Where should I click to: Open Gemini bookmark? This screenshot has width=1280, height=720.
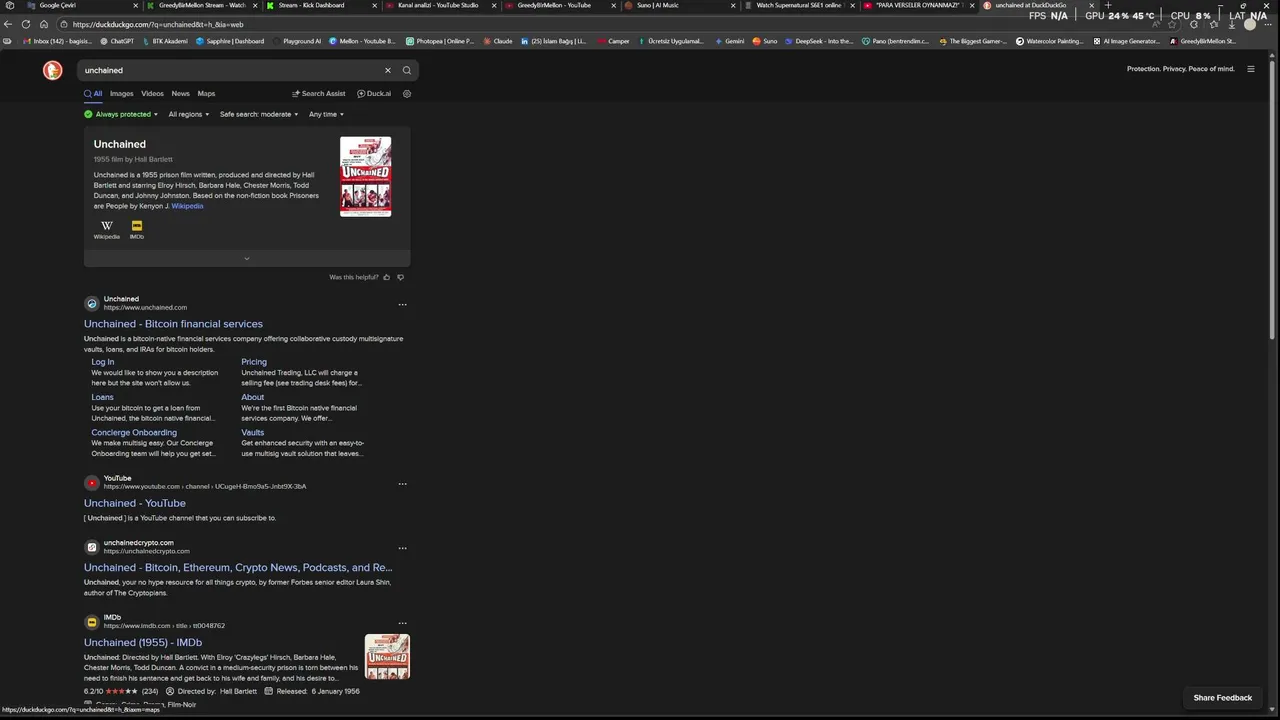pos(730,41)
